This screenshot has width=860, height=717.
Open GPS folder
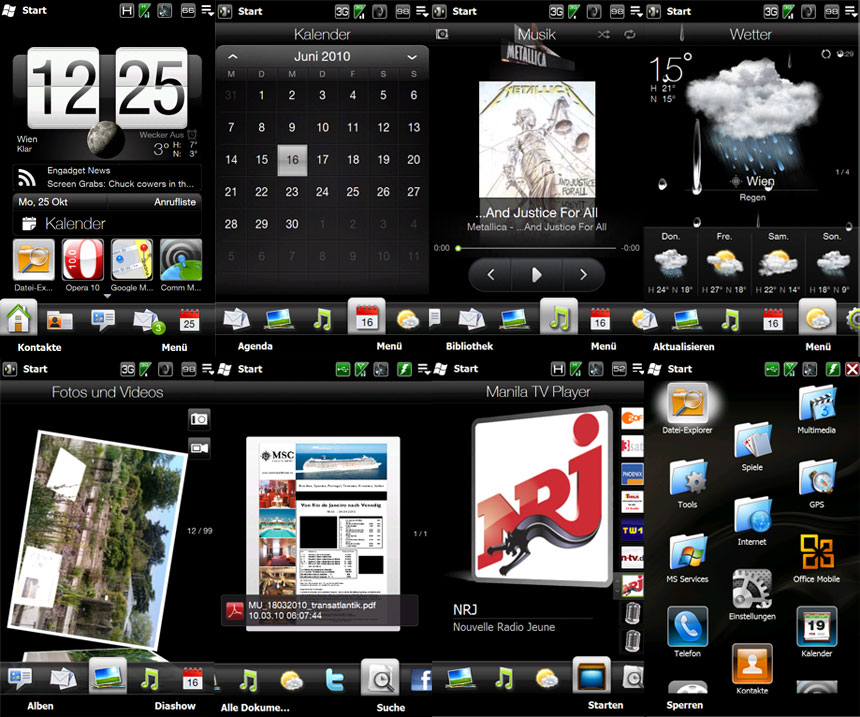tap(817, 484)
